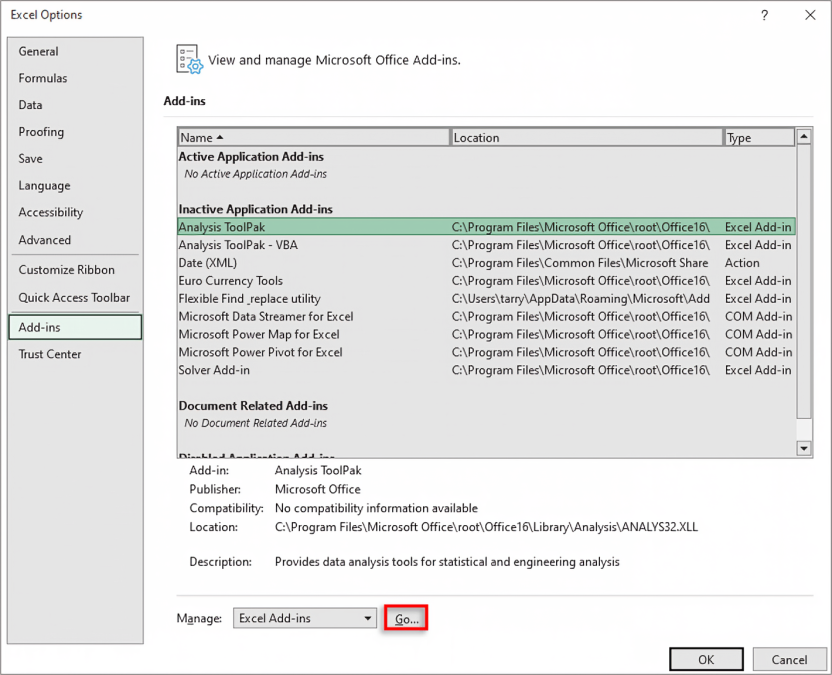832x675 pixels.
Task: Click the Inactive Application Add-ins heading
Action: coord(255,209)
